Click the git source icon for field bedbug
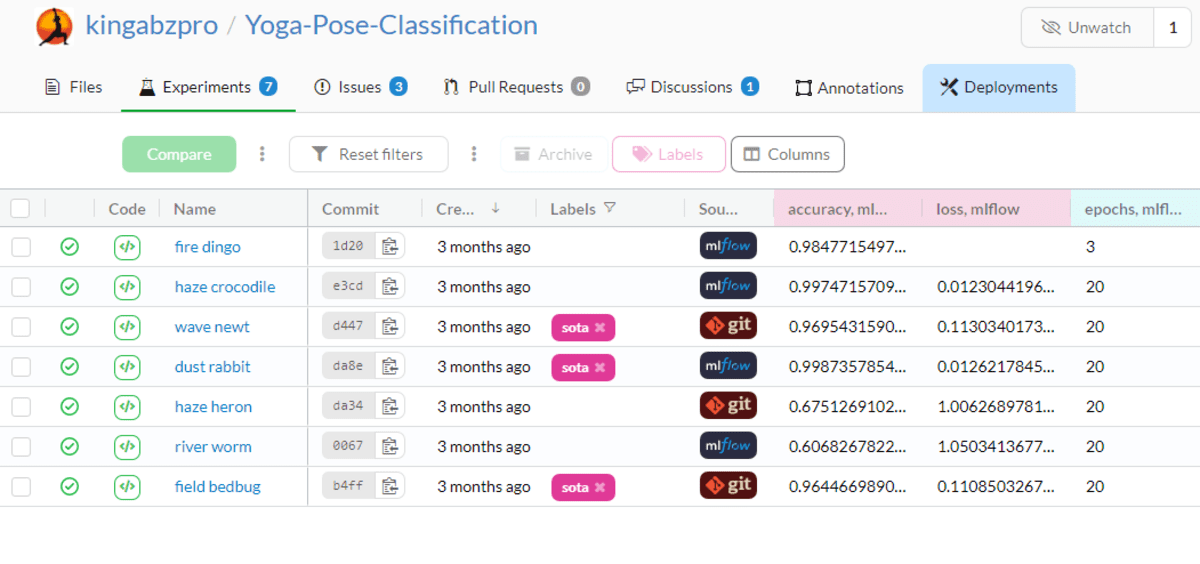The width and height of the screenshot is (1200, 564). [728, 486]
